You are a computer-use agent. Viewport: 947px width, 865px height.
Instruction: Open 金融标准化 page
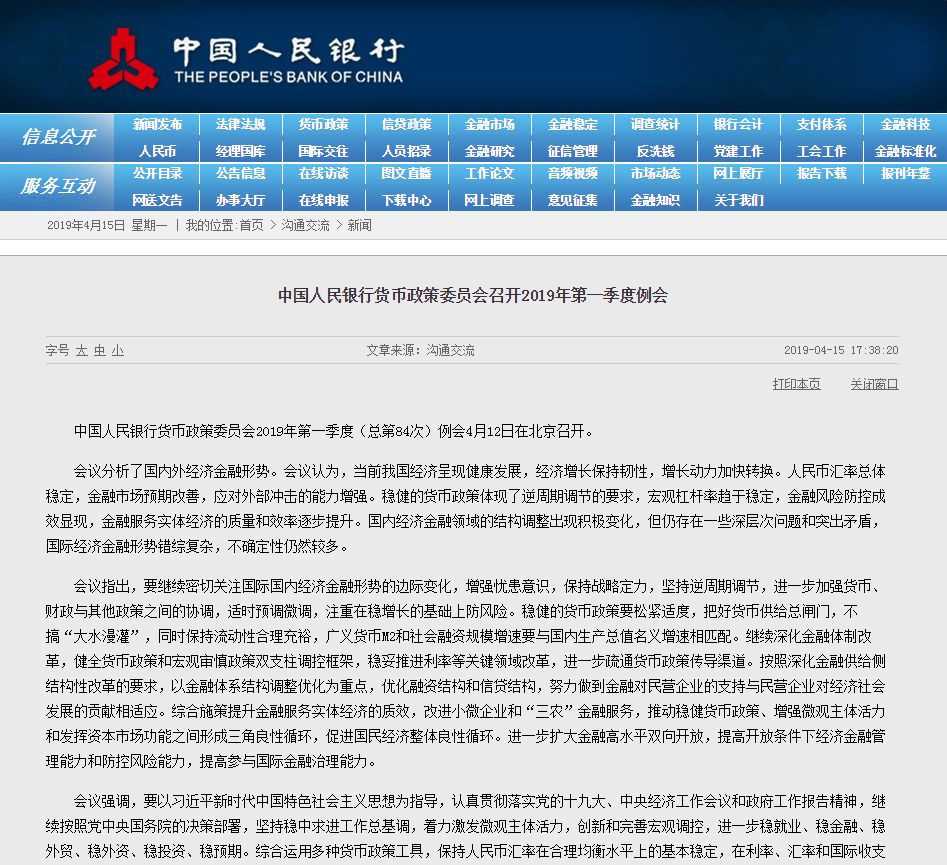905,151
